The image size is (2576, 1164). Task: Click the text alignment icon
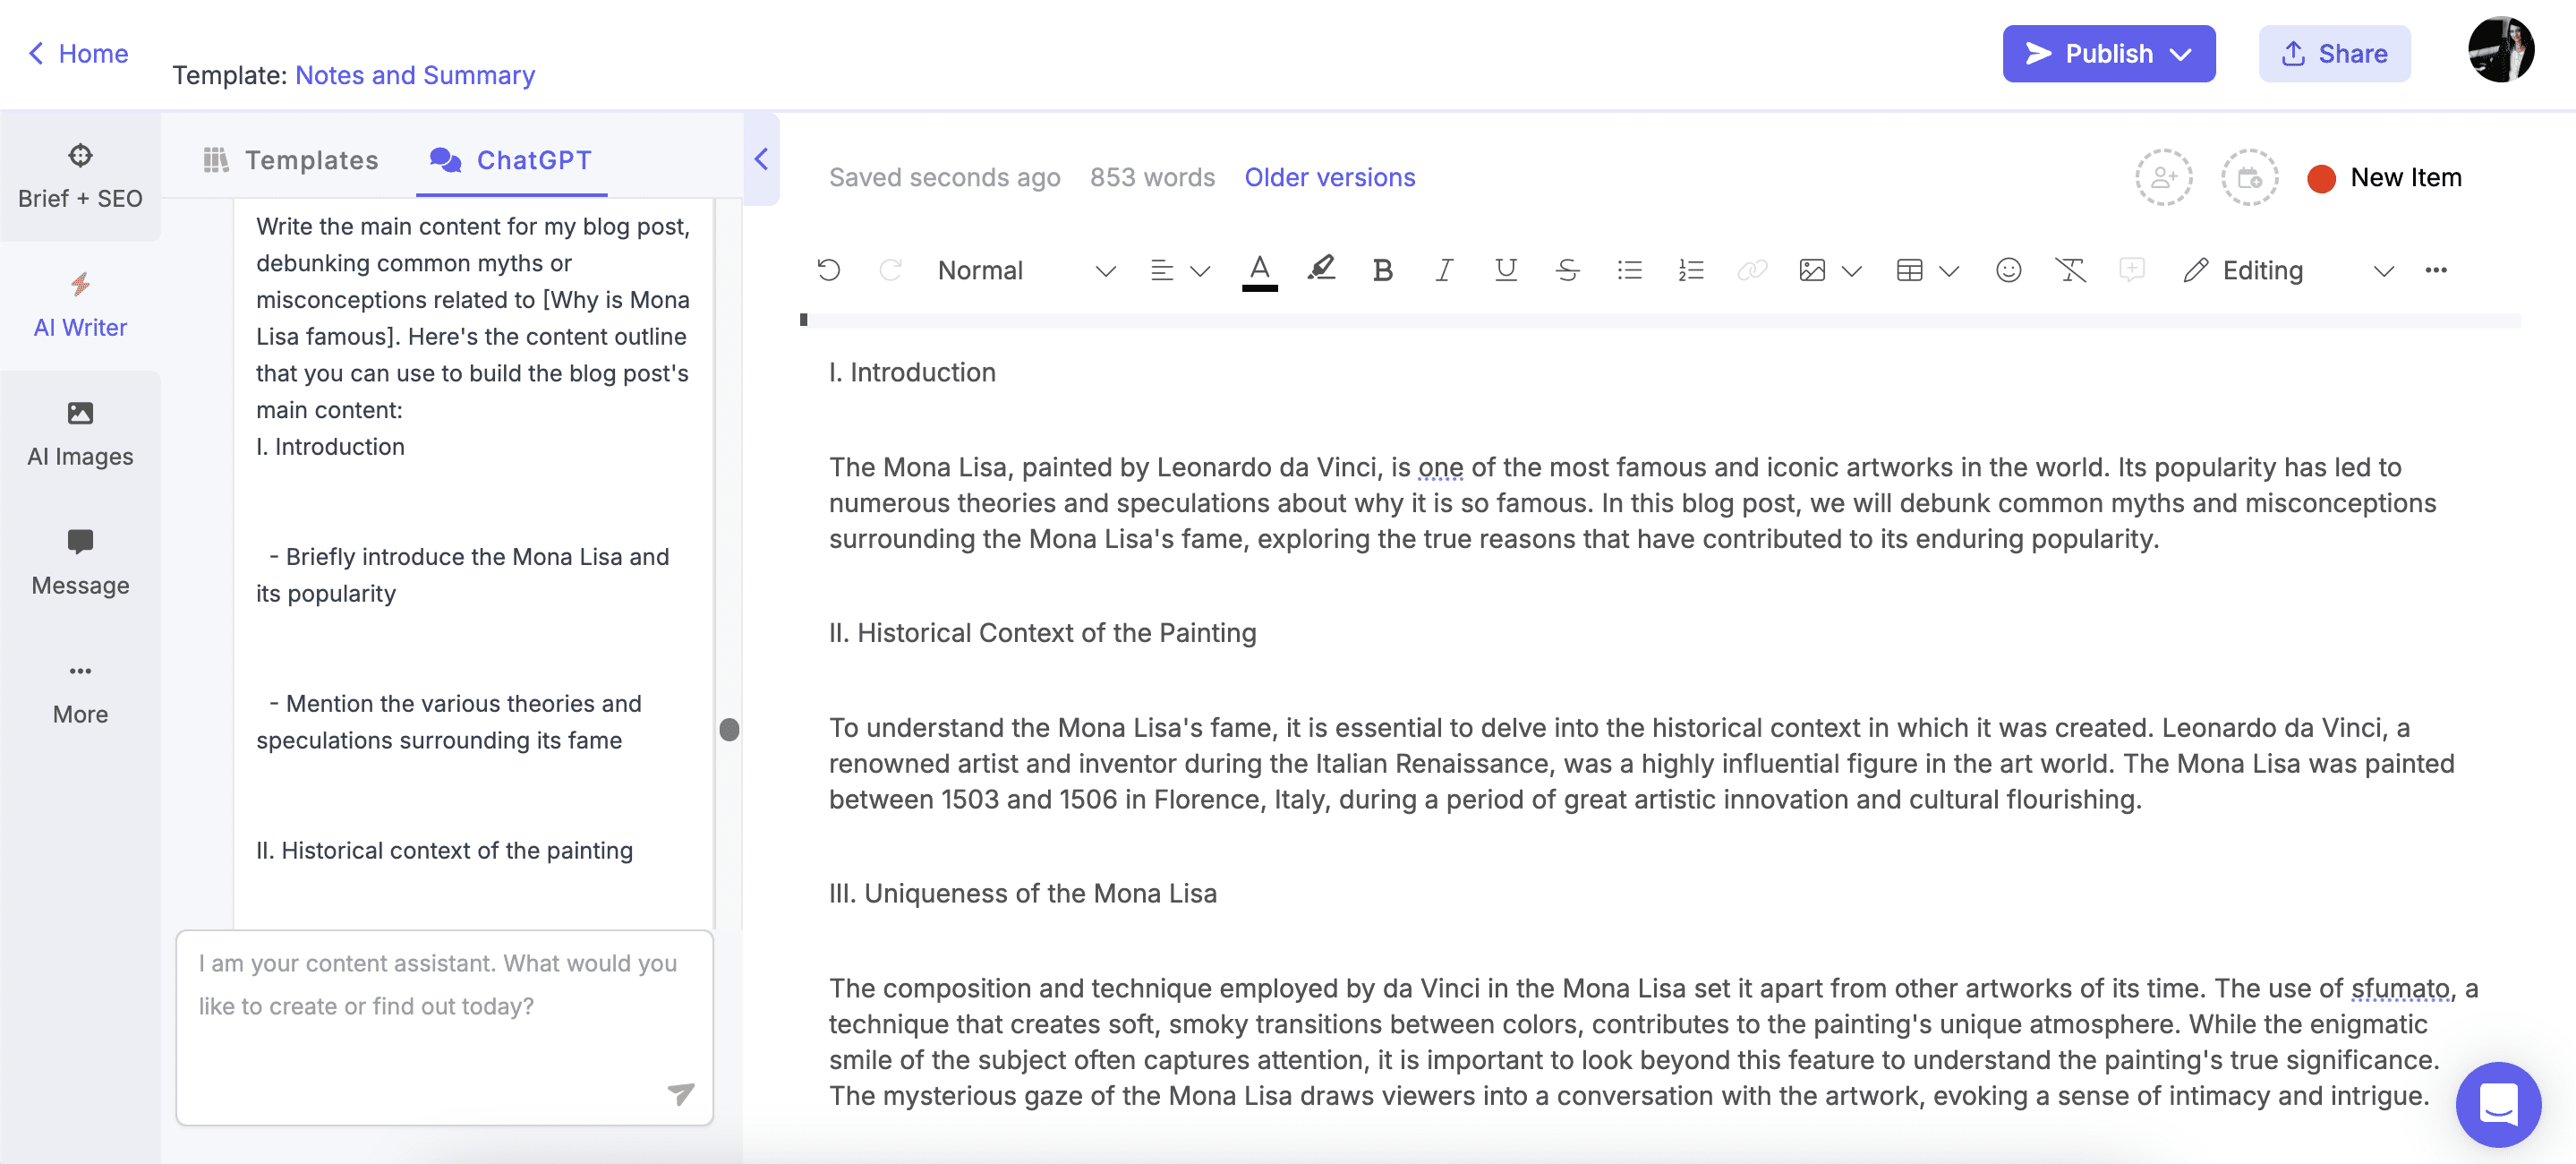[x=1161, y=270]
